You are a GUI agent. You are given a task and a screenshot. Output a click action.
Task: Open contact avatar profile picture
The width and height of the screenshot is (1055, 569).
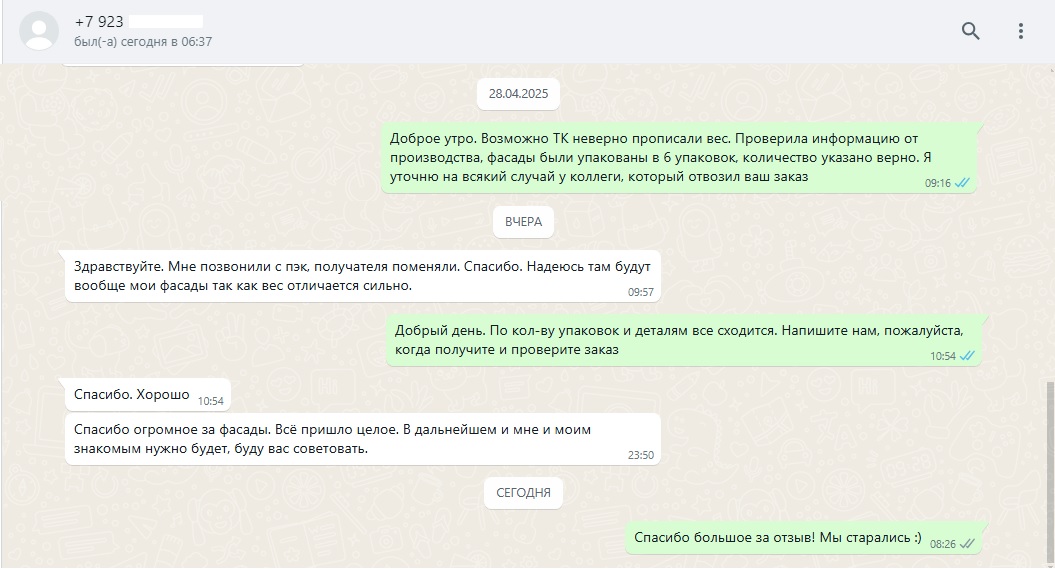tap(39, 31)
